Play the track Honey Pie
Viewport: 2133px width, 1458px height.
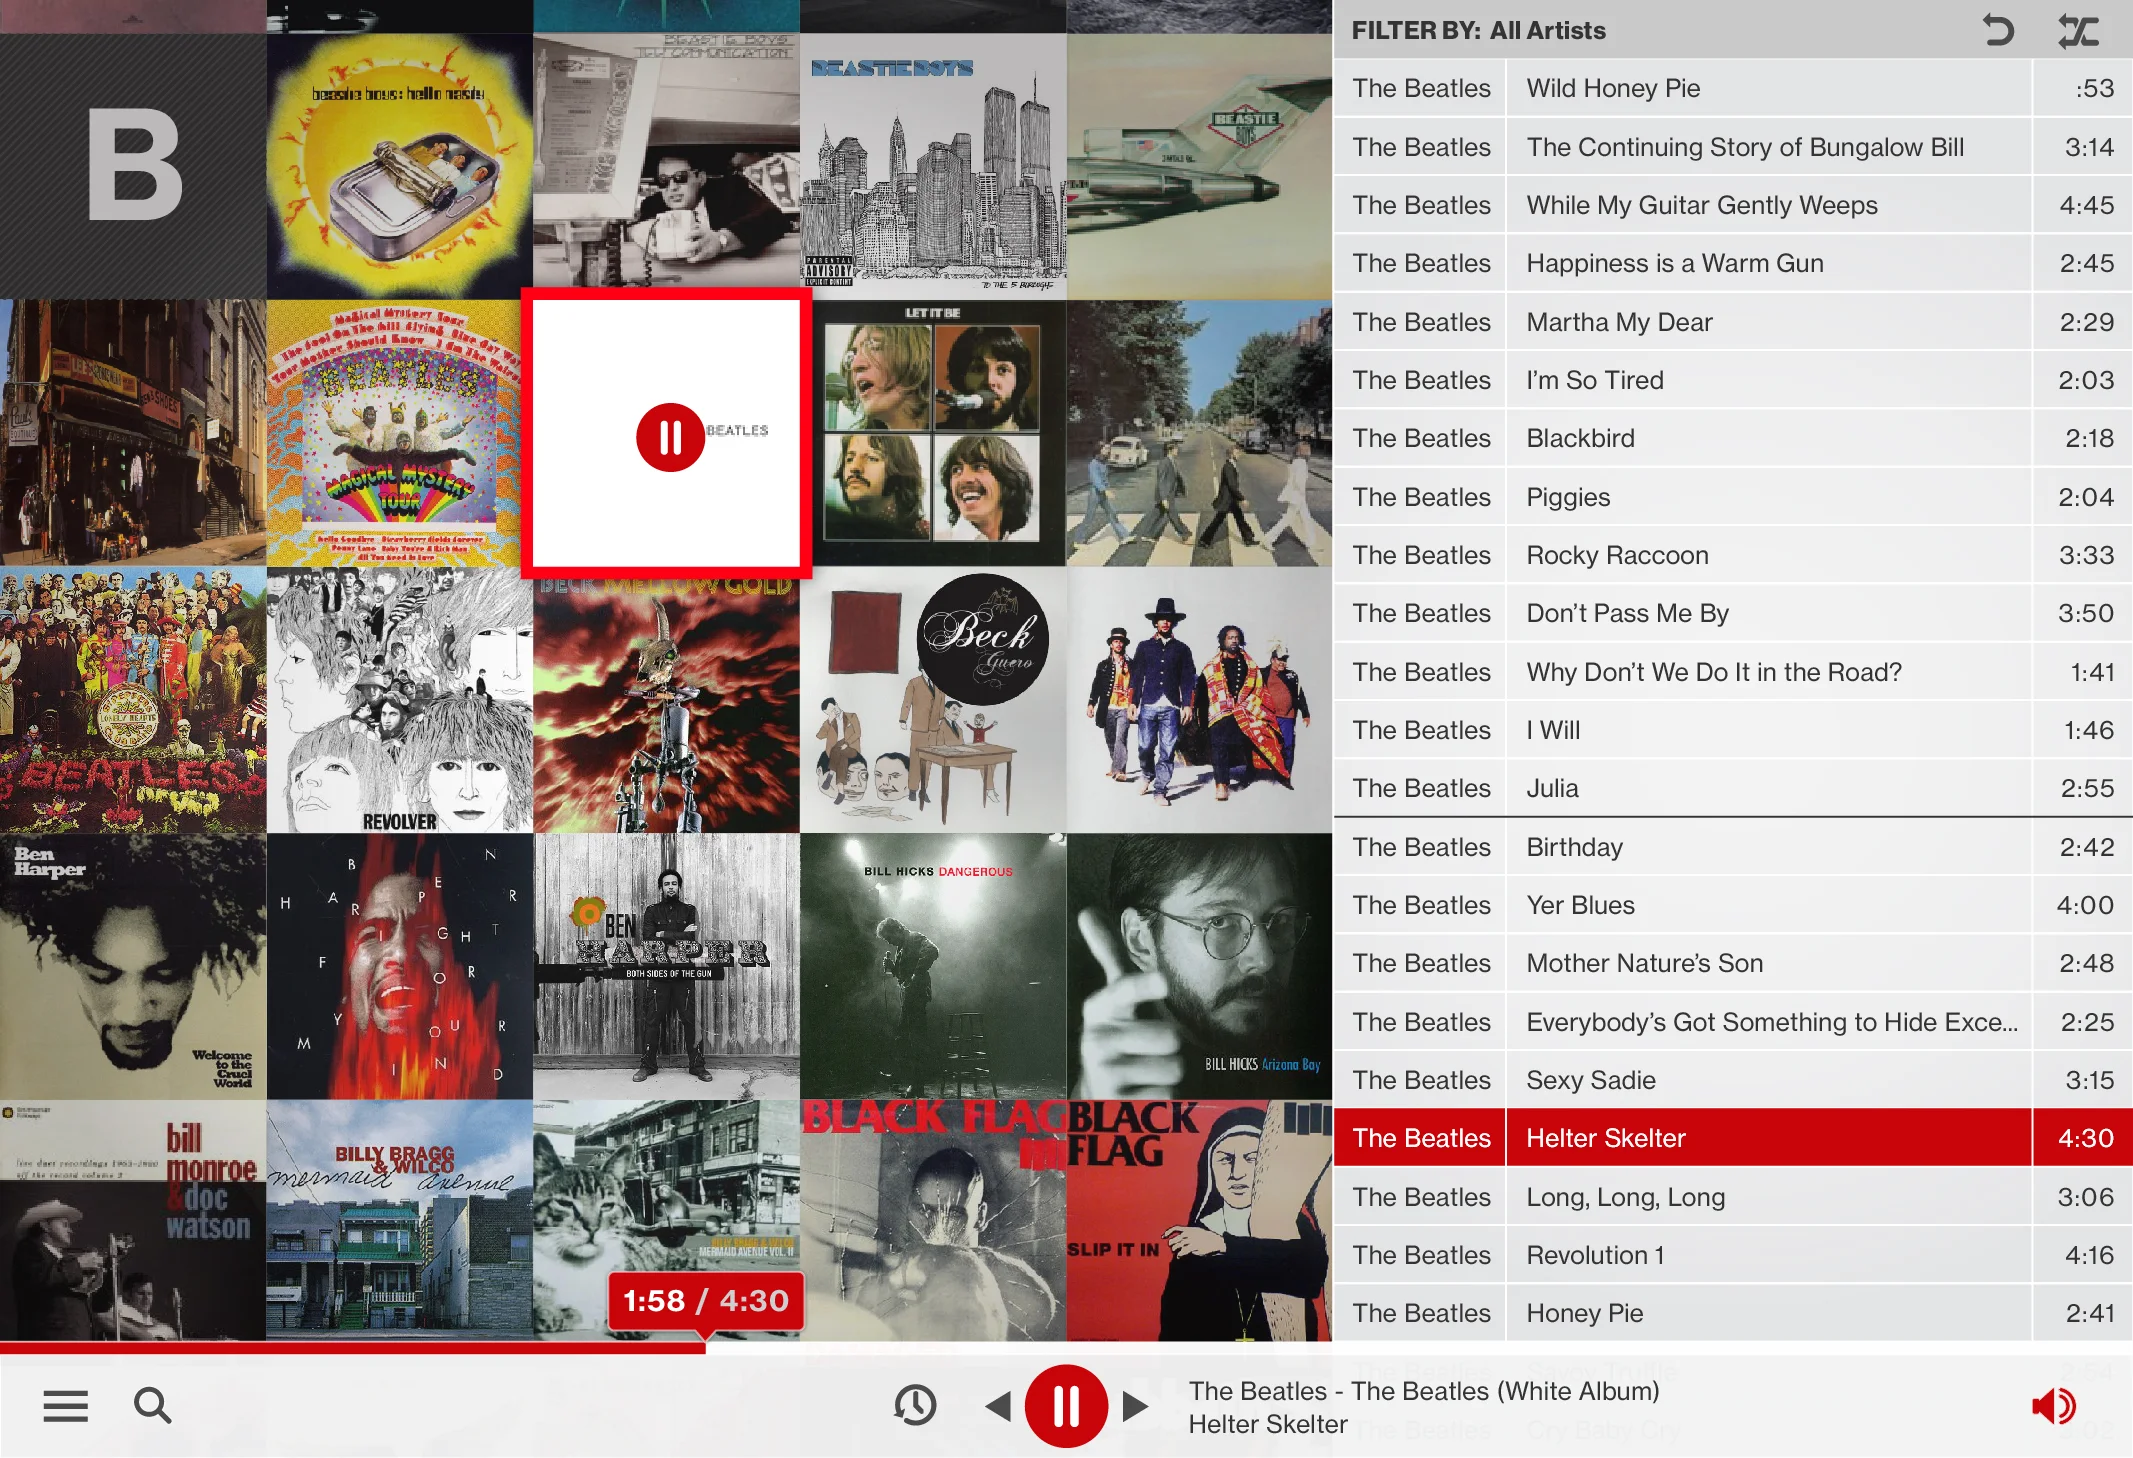pos(1732,1313)
